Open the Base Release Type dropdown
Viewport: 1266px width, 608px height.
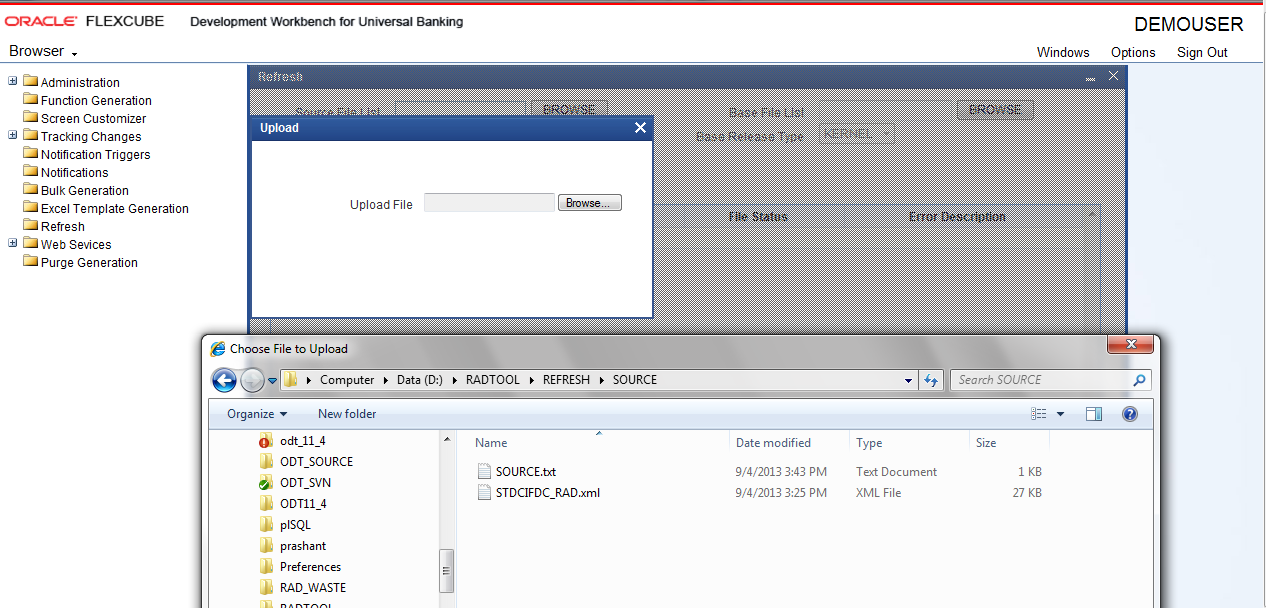pyautogui.click(x=857, y=134)
